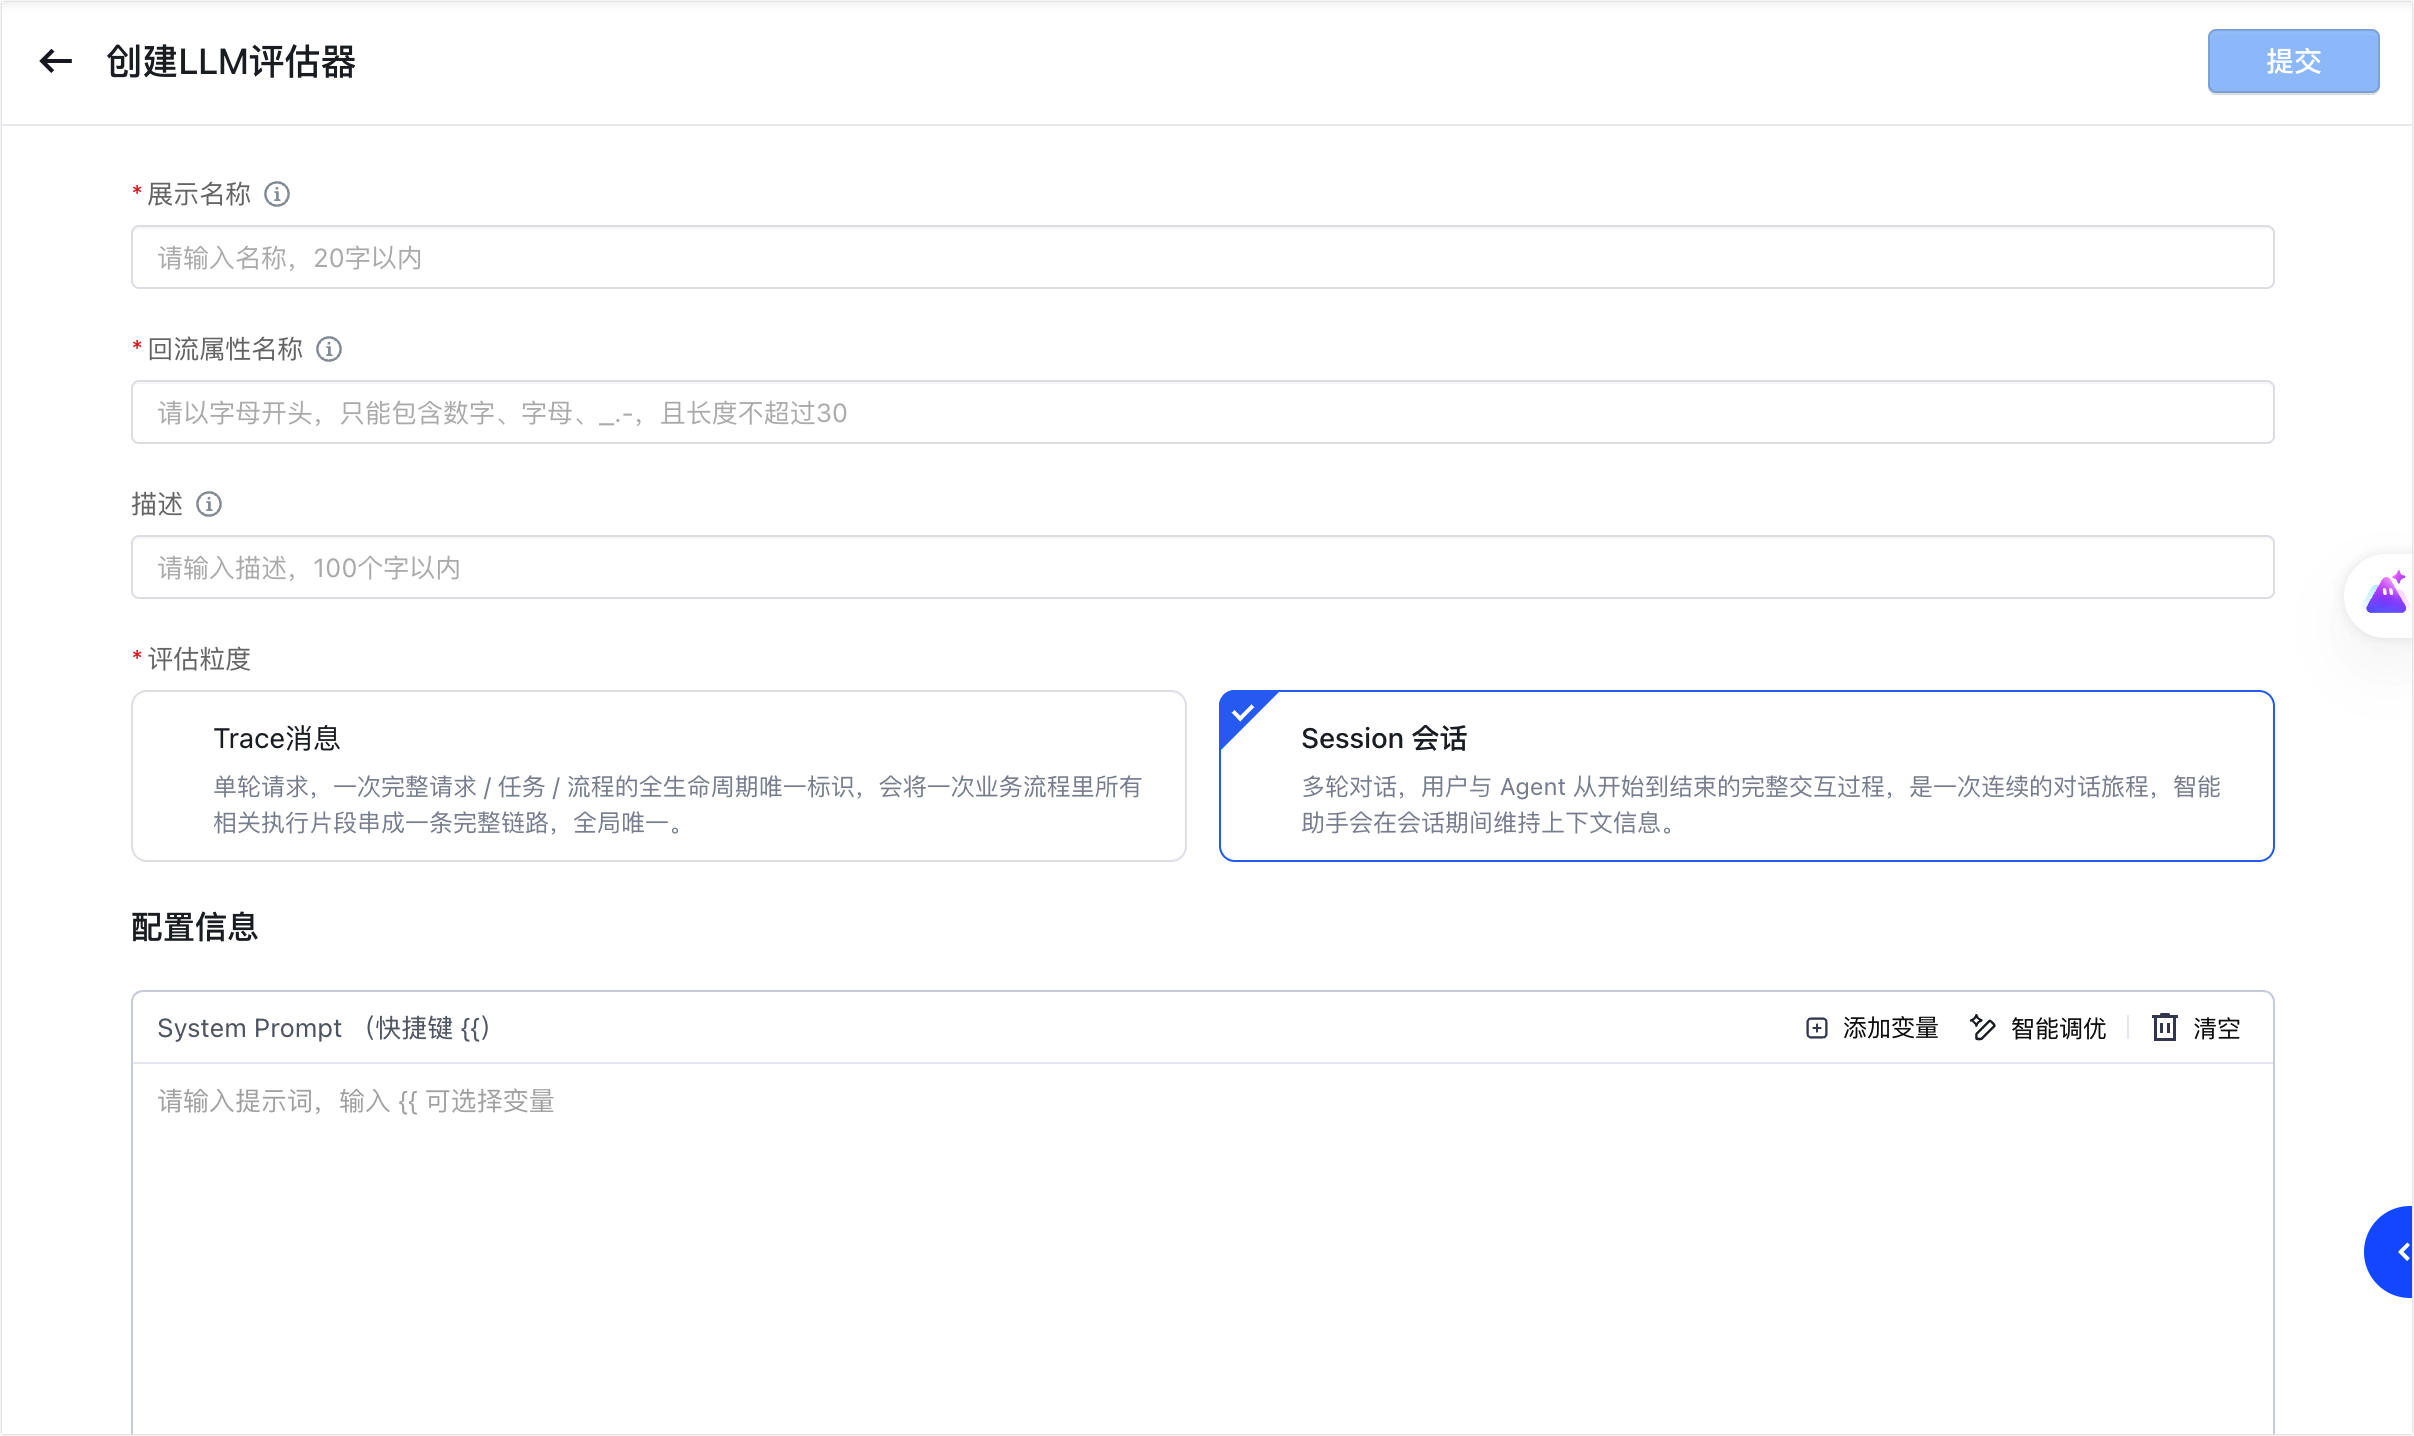This screenshot has width=2414, height=1436.
Task: Open info tooltip next to 描述
Action: tap(209, 504)
